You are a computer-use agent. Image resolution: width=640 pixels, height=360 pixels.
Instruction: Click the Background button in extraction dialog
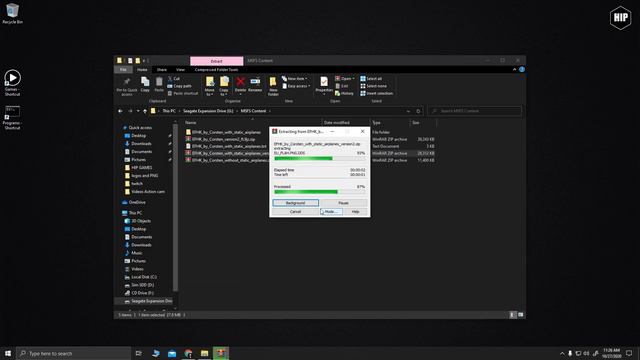click(296, 203)
